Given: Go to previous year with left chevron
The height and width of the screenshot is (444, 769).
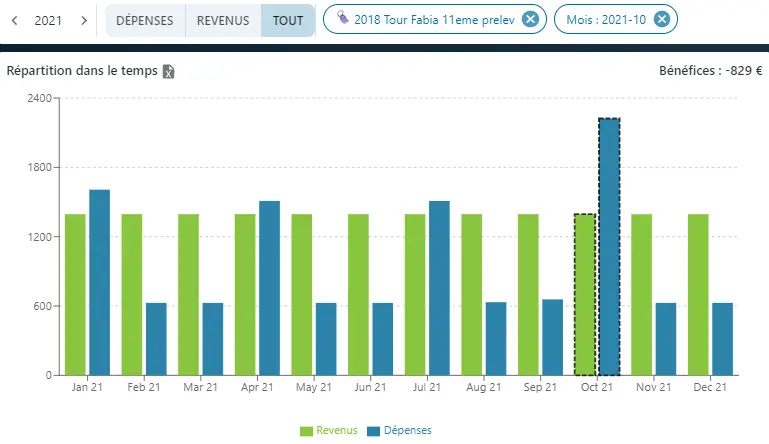Looking at the screenshot, I should 15,20.
